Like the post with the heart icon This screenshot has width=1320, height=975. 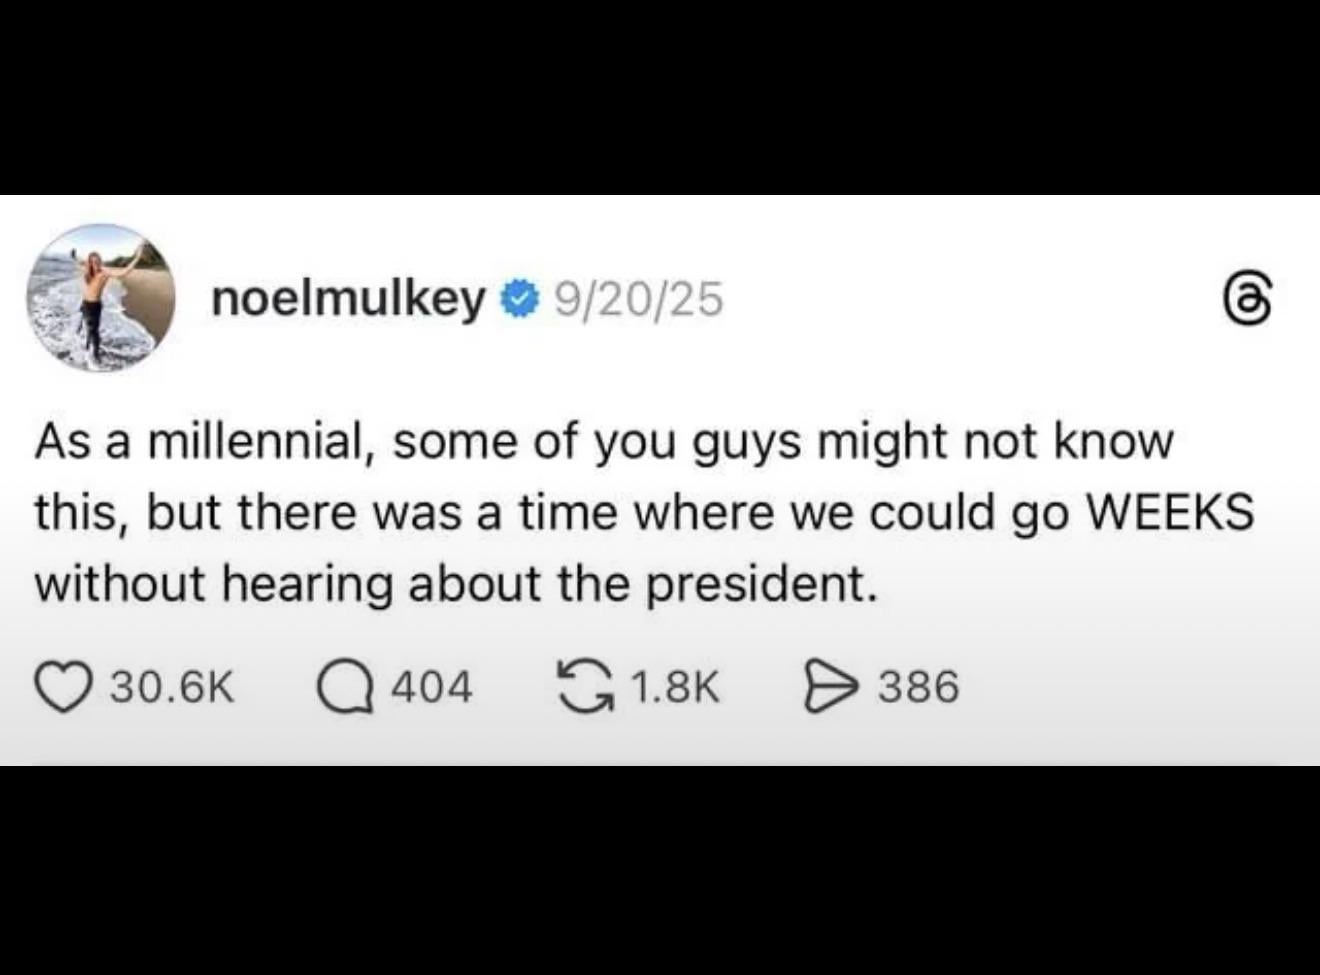(62, 687)
